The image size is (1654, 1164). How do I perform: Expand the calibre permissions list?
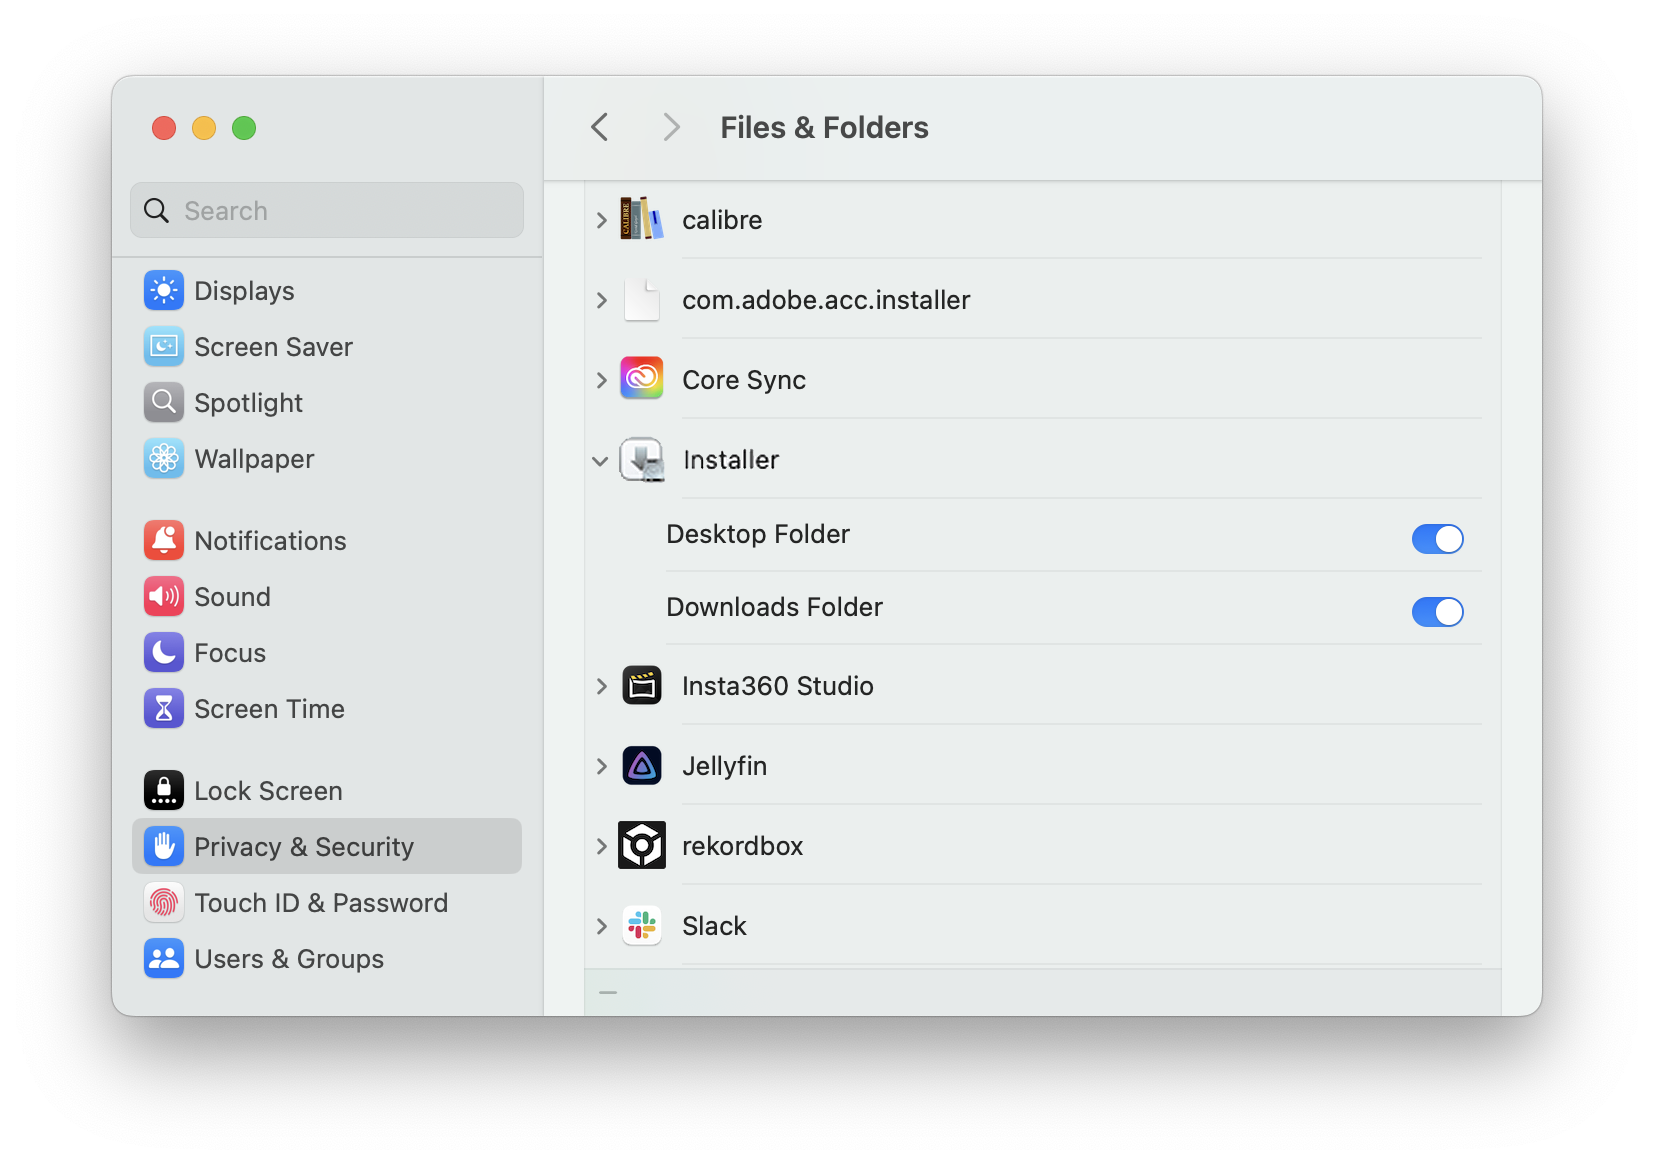tap(600, 219)
